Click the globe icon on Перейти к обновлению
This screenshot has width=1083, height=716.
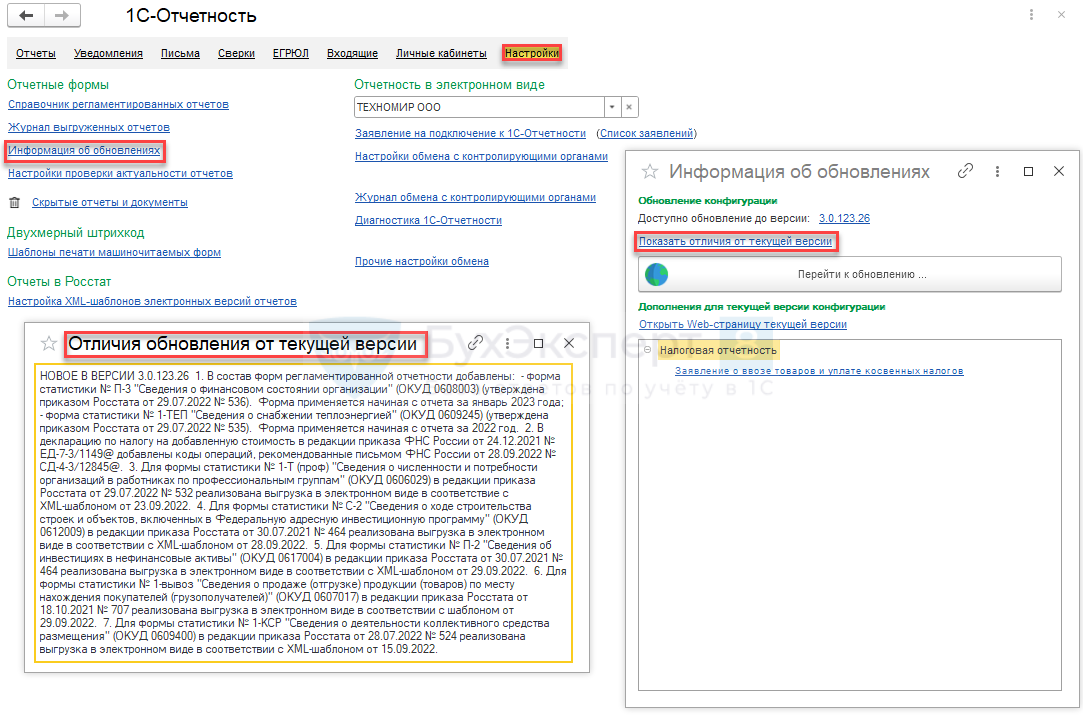tap(656, 275)
